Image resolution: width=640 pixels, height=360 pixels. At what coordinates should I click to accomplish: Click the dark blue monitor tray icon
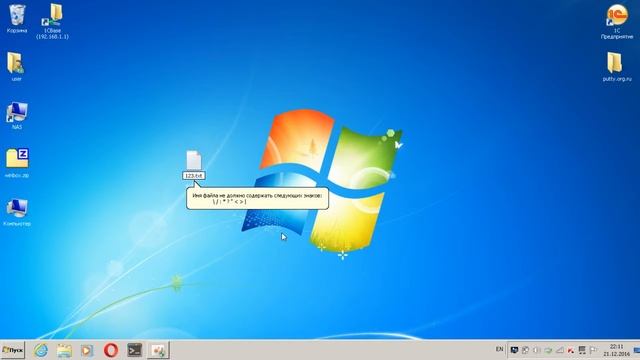pyautogui.click(x=514, y=350)
